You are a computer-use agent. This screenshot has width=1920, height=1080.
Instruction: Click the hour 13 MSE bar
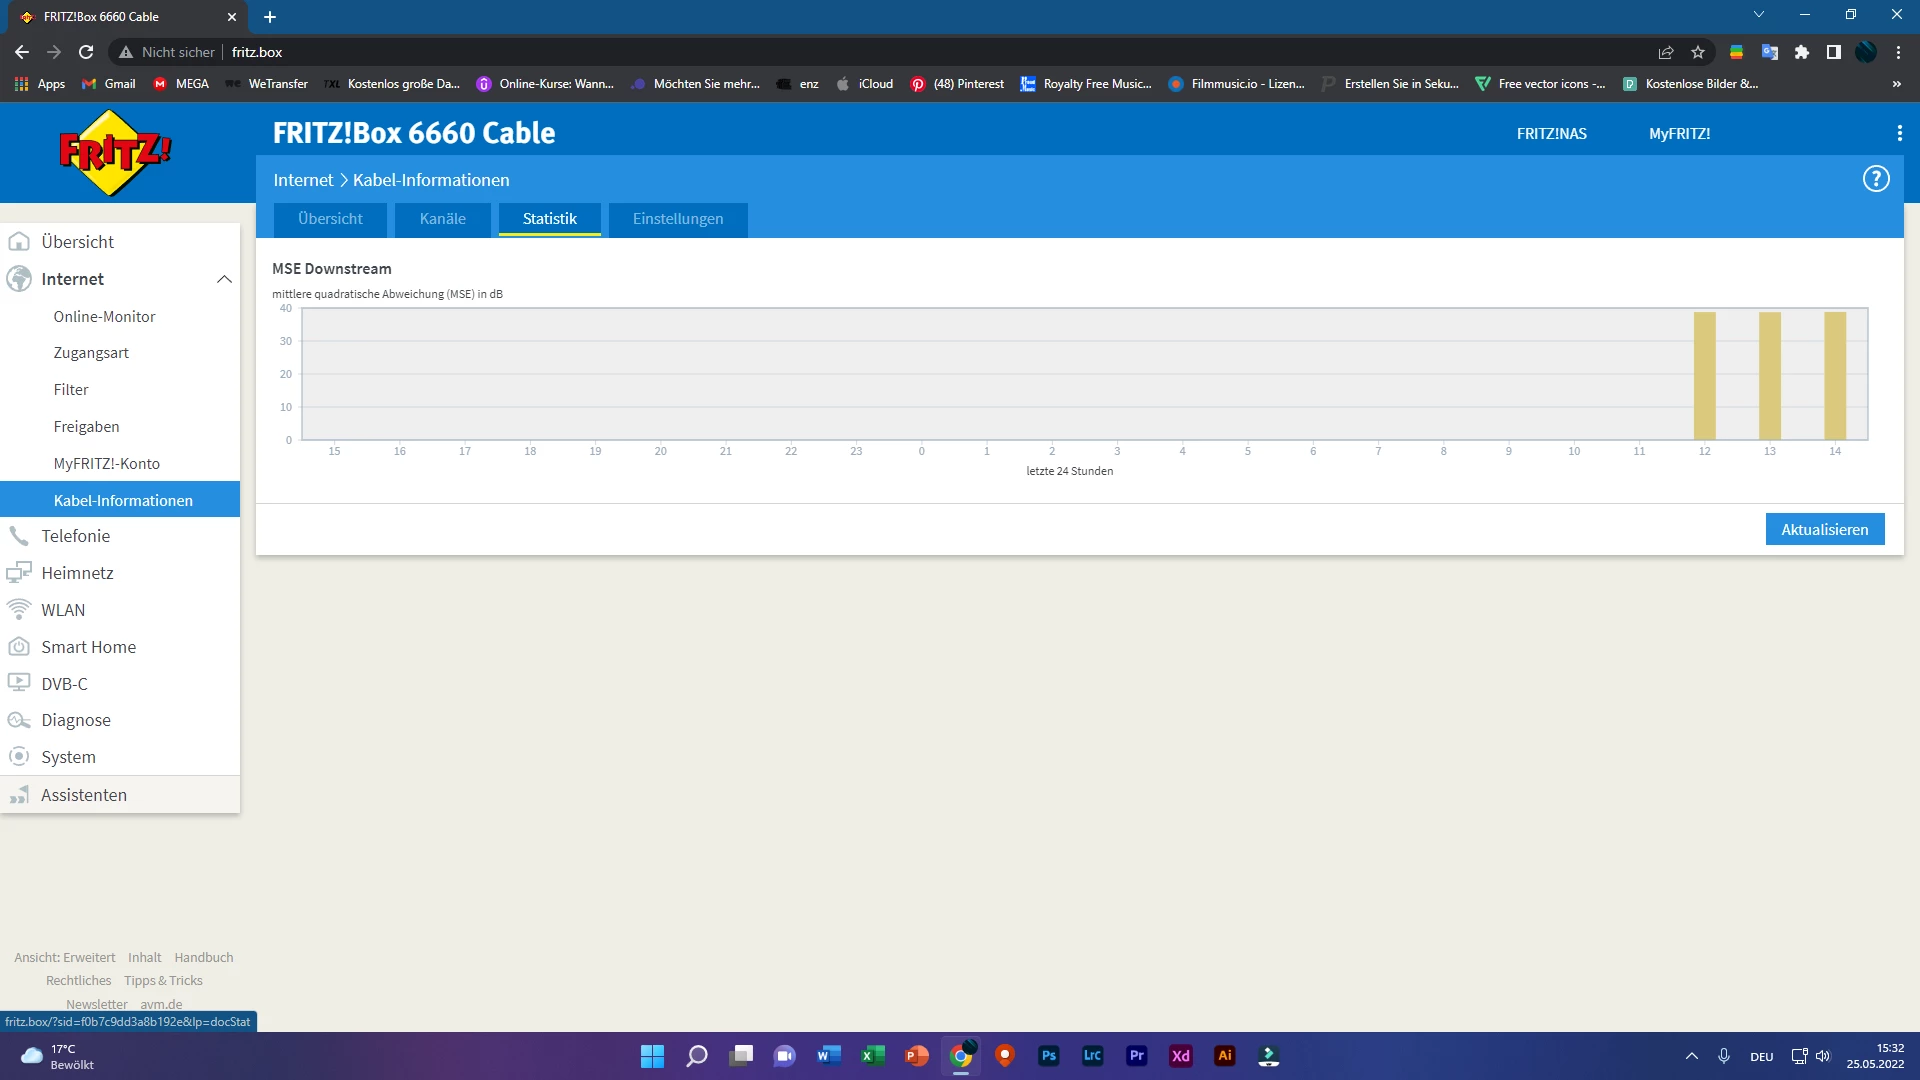point(1769,376)
